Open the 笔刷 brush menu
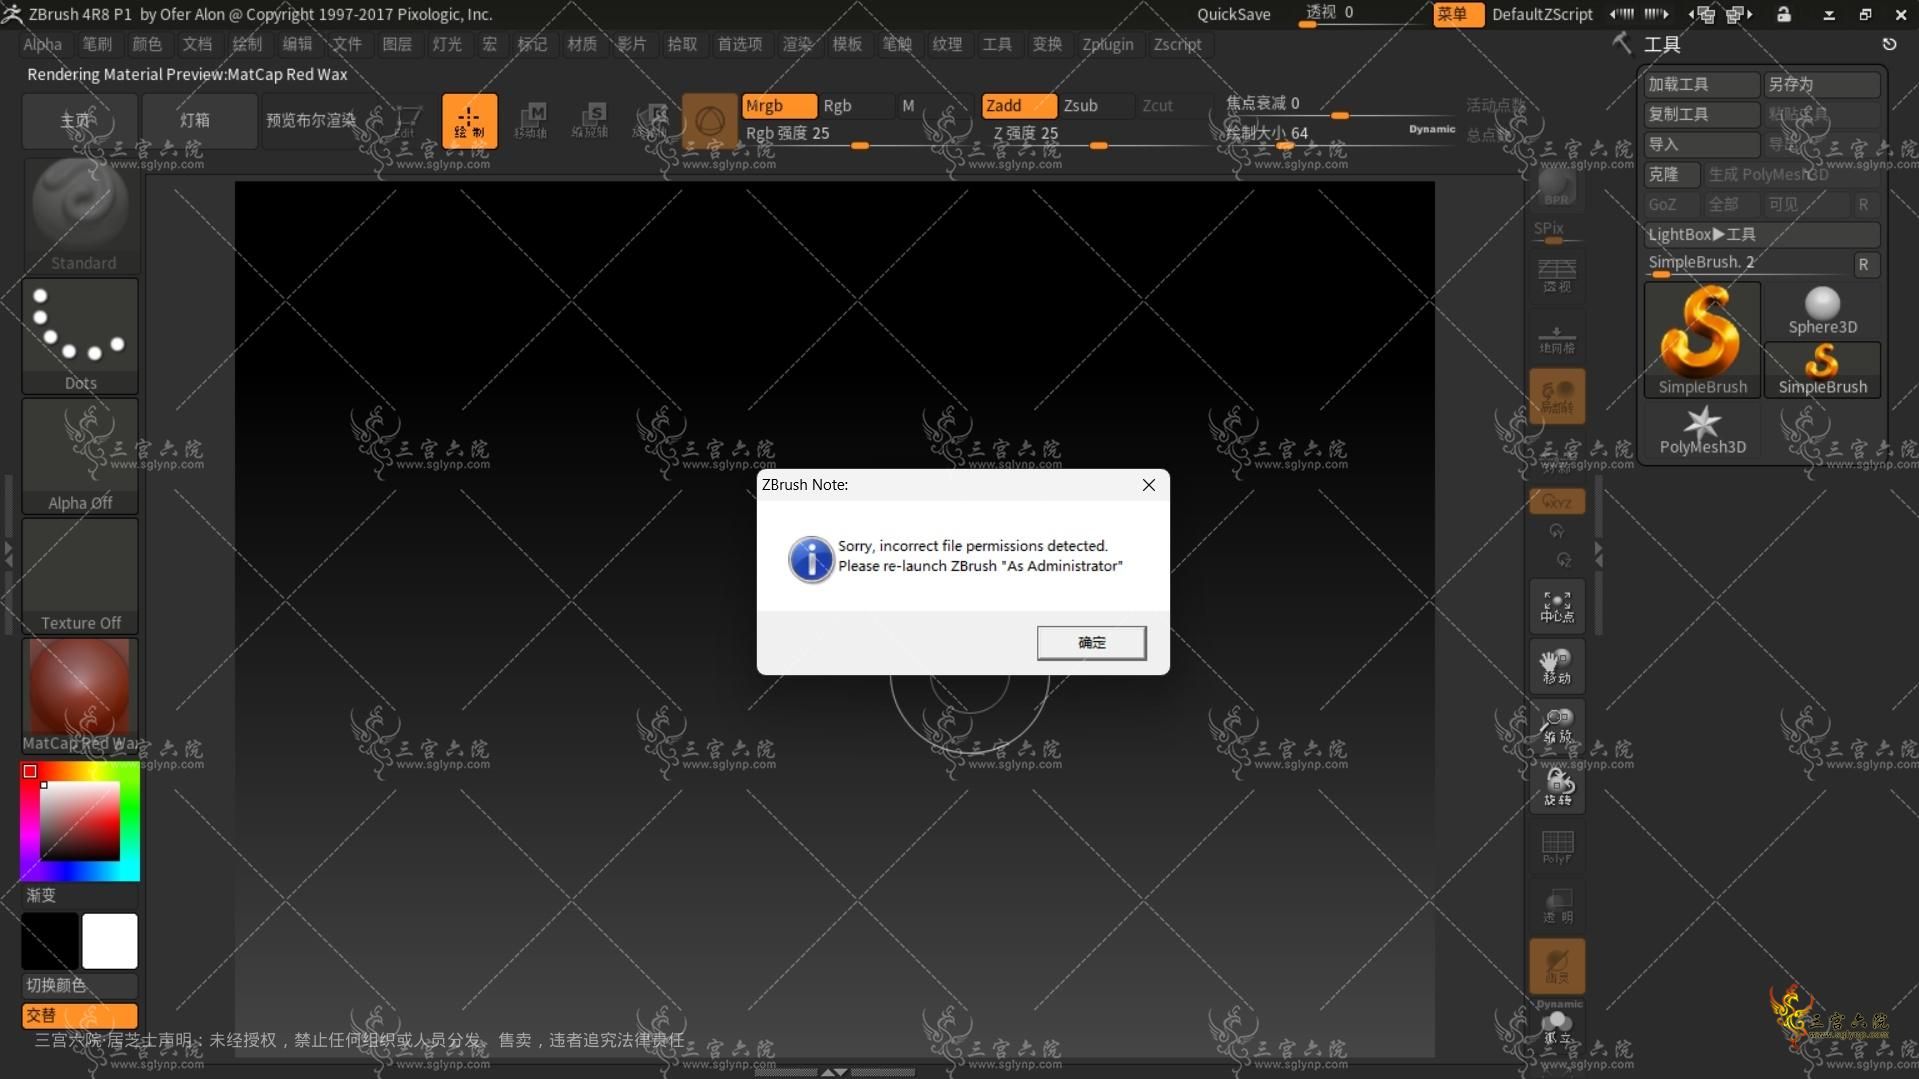Screen dimensions: 1919x1079 [97, 44]
